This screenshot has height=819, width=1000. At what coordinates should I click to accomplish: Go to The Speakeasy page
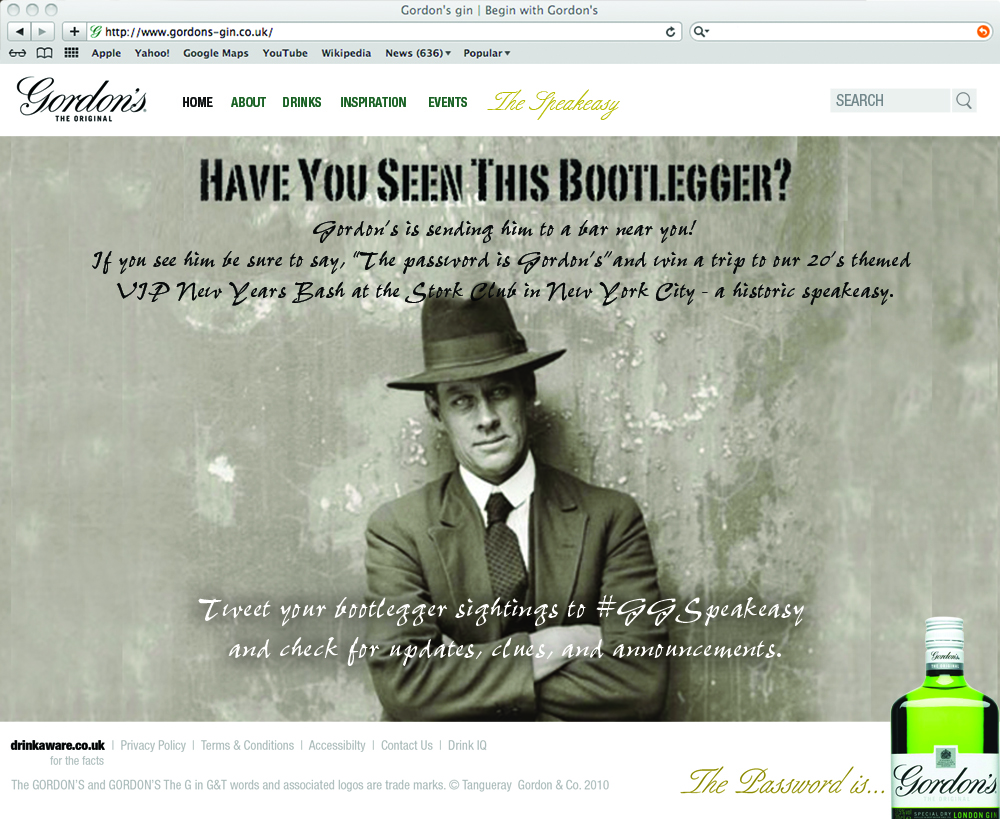pos(554,103)
